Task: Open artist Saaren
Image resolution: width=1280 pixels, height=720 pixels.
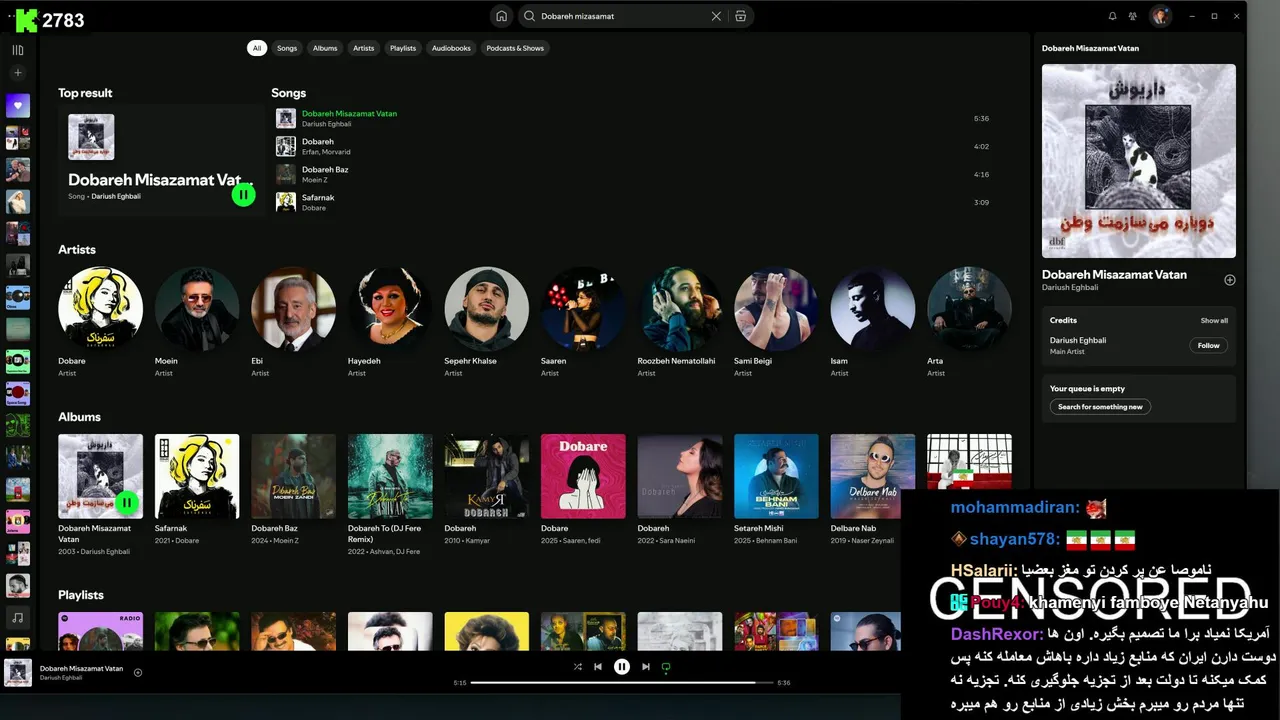Action: 583,308
